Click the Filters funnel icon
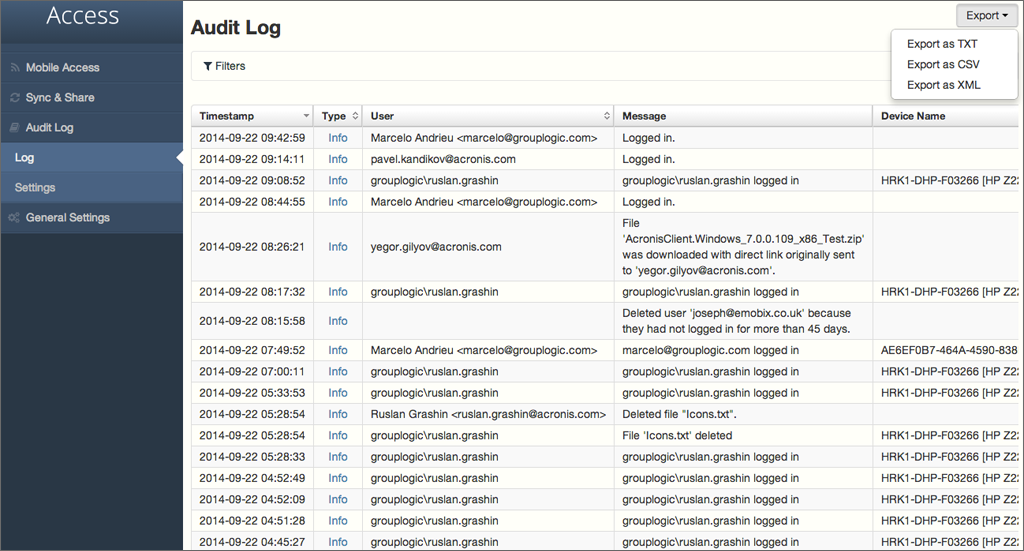 [207, 66]
